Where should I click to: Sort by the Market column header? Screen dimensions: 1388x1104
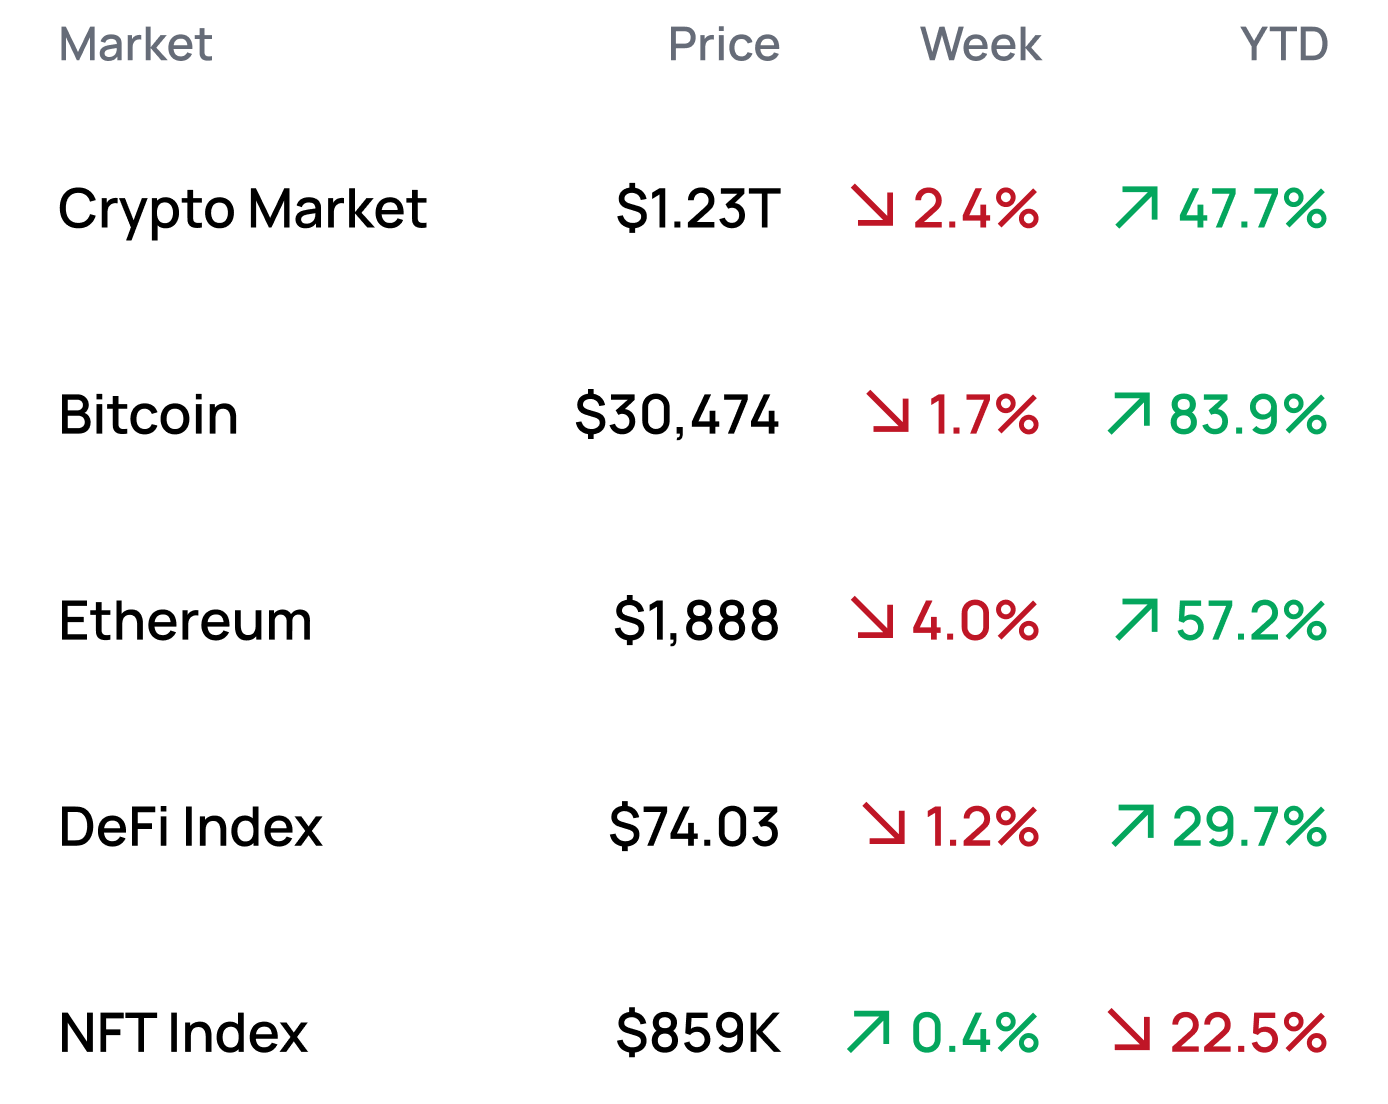point(136,44)
